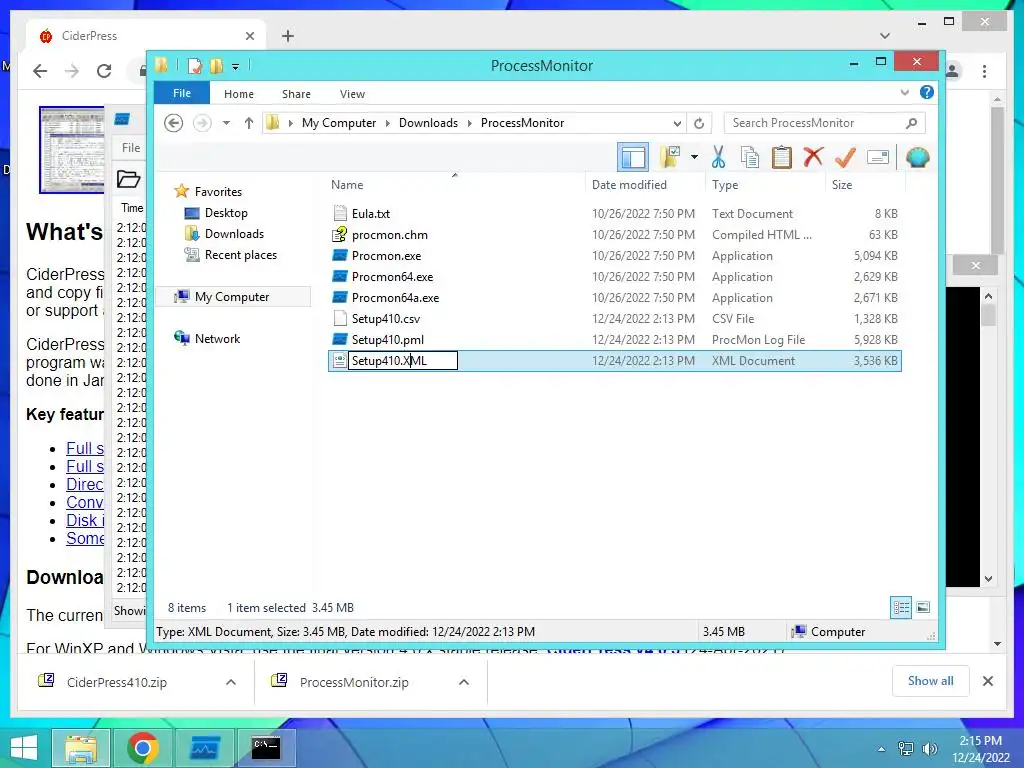Open the Chrome three-dot menu
Viewport: 1024px width, 768px height.
coord(984,71)
